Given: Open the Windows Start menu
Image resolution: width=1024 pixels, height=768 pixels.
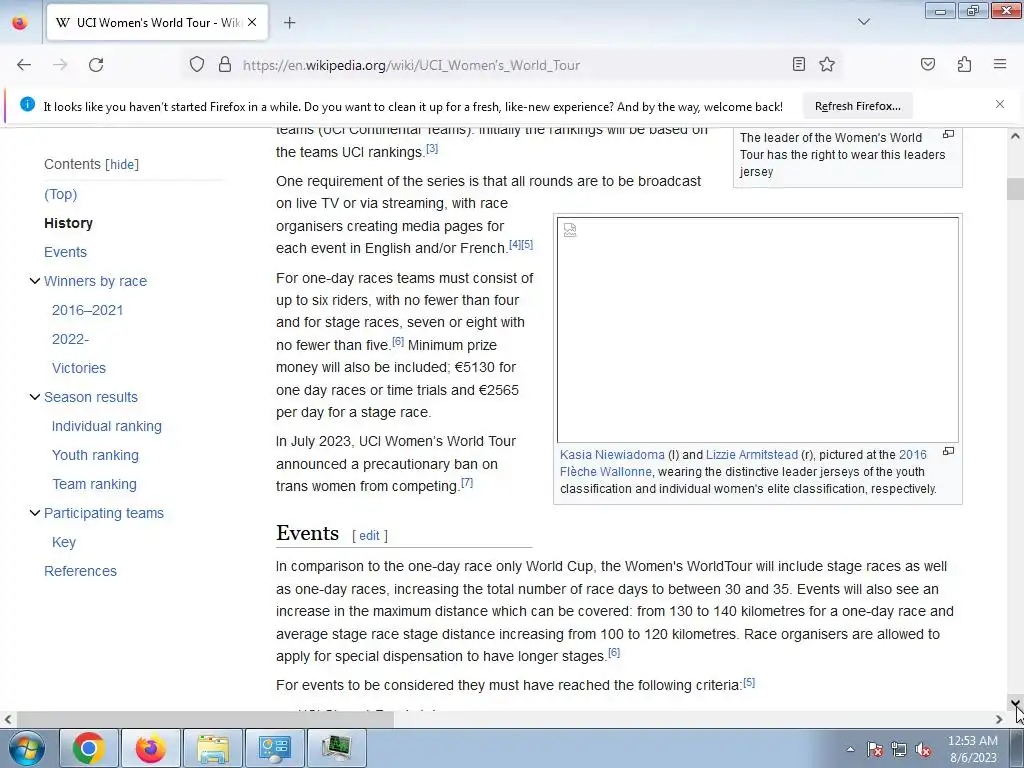Looking at the screenshot, I should [27, 748].
